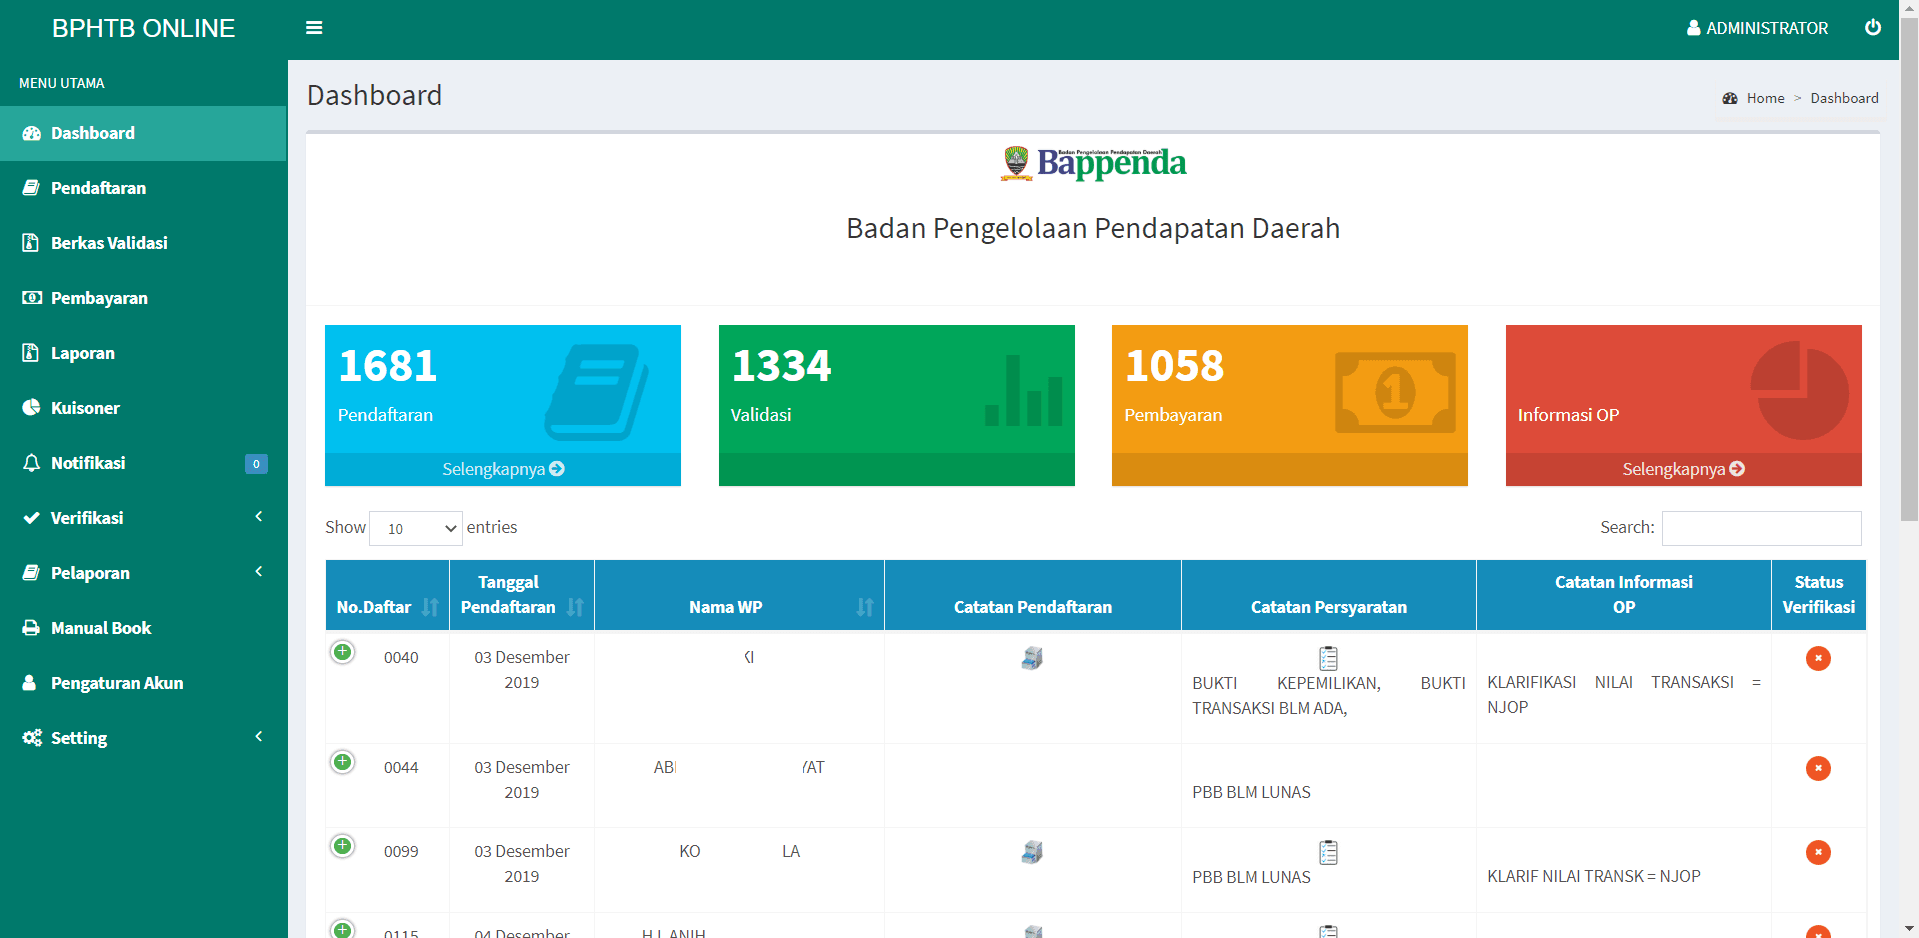Click the red status icon, row 0044
The image size is (1919, 938).
click(x=1818, y=768)
